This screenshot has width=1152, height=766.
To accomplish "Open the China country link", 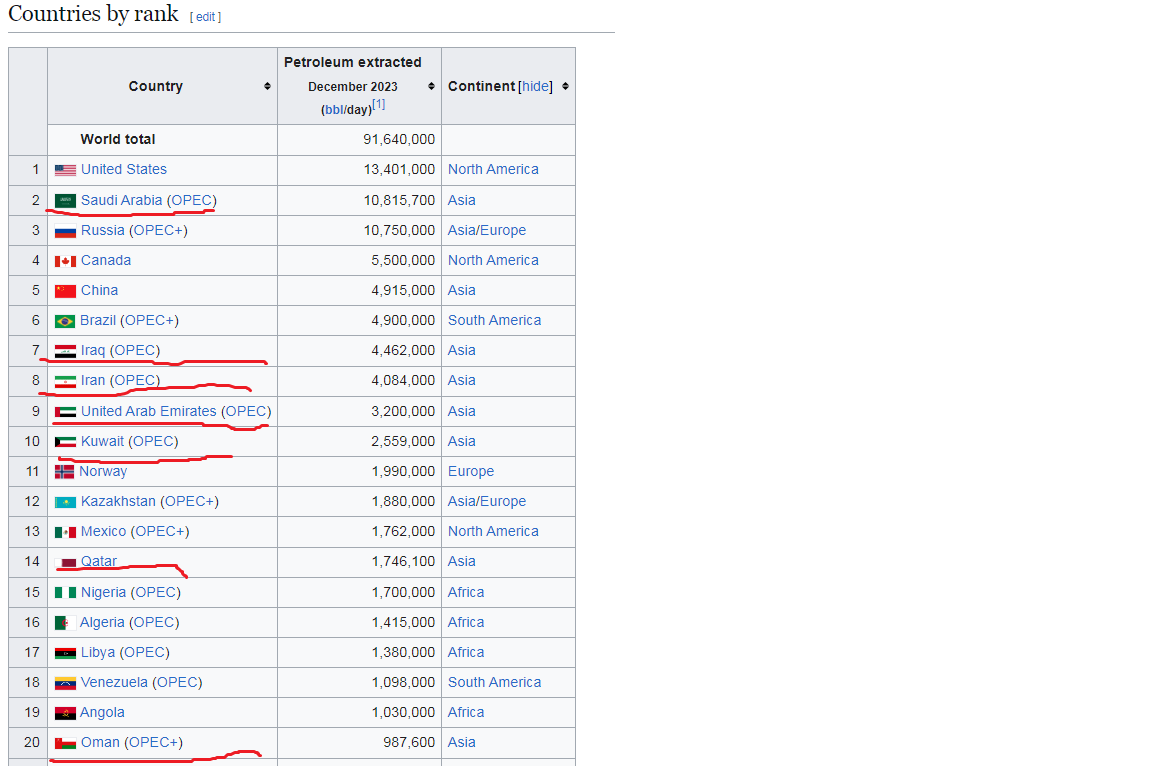I will coord(99,291).
